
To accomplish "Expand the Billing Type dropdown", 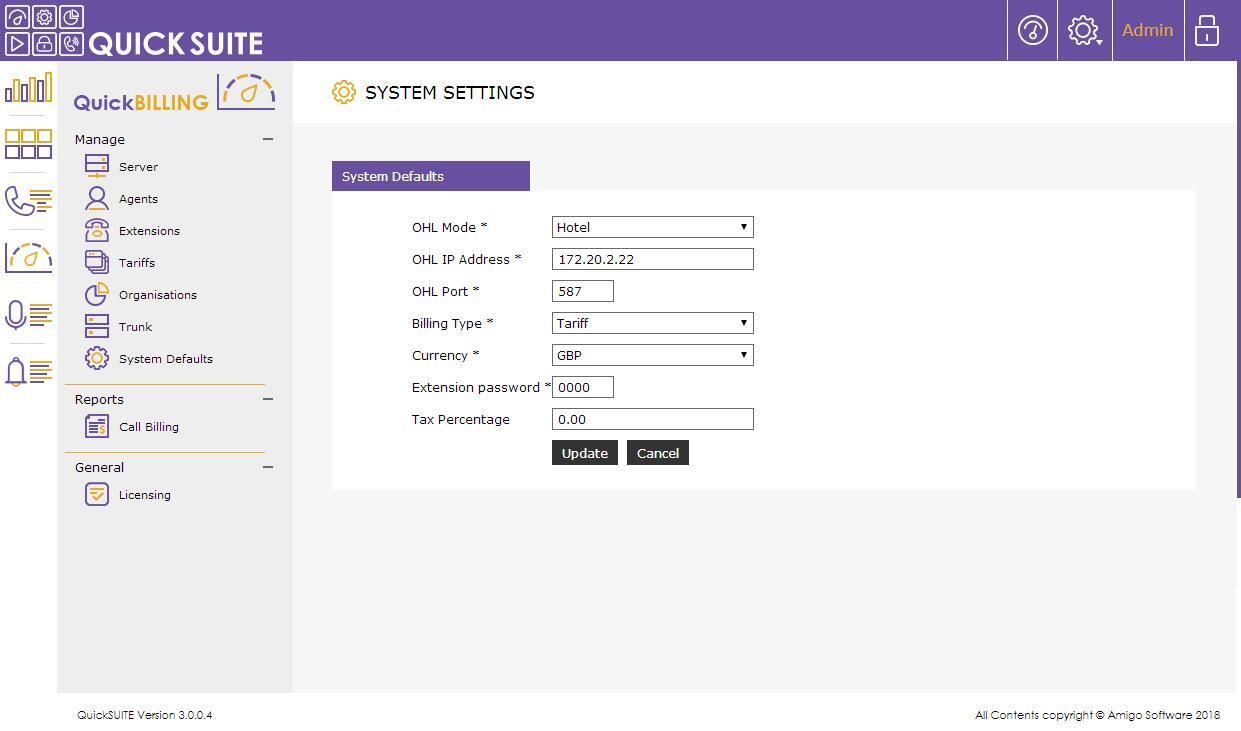I will click(652, 323).
